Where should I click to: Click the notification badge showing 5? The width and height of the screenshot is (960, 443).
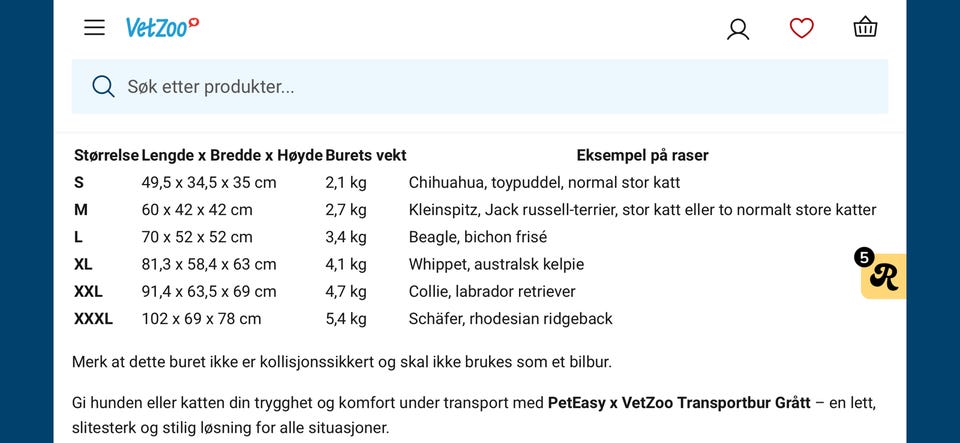coord(864,258)
